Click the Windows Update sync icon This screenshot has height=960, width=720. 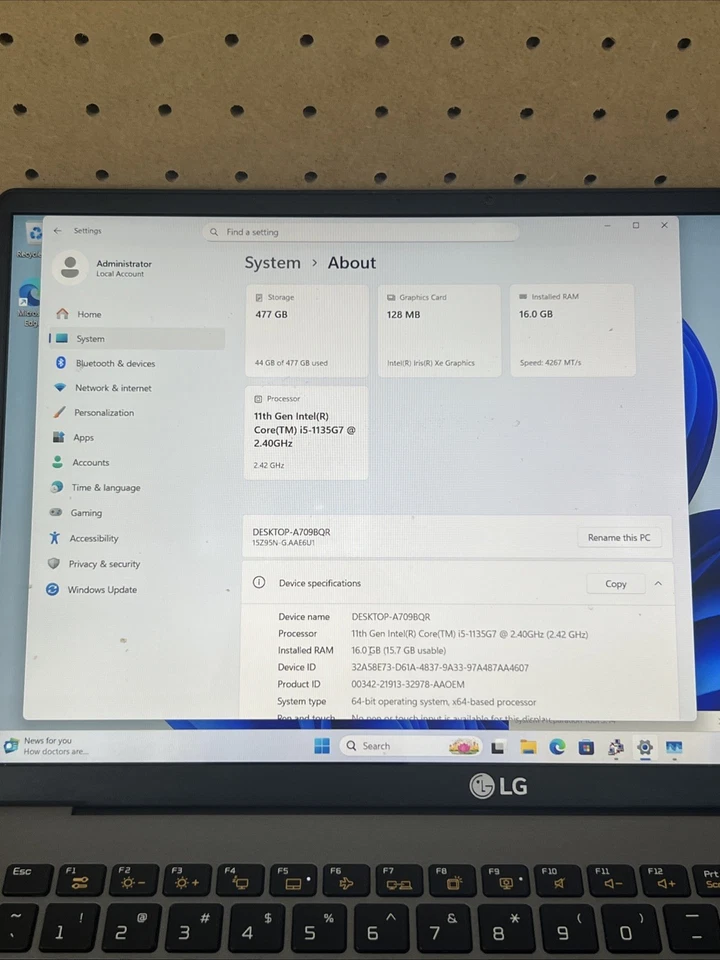coord(53,589)
